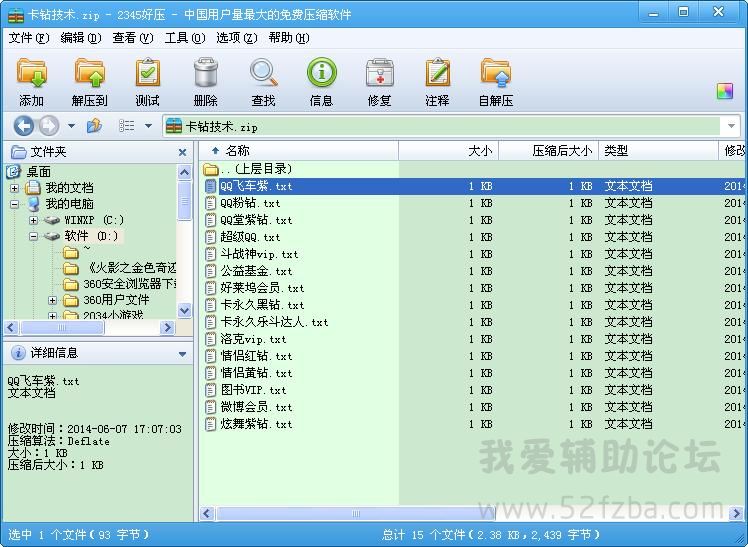The height and width of the screenshot is (547, 748).
Task: Select 我的文档 in the folder tree
Action: coord(69,188)
